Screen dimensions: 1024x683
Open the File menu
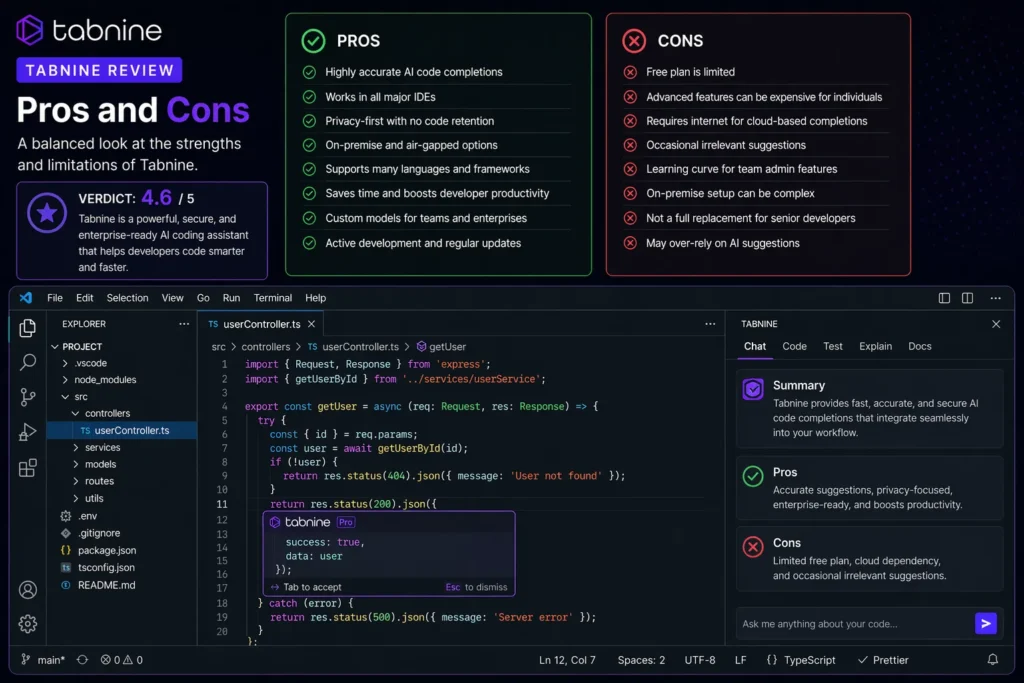pyautogui.click(x=55, y=298)
